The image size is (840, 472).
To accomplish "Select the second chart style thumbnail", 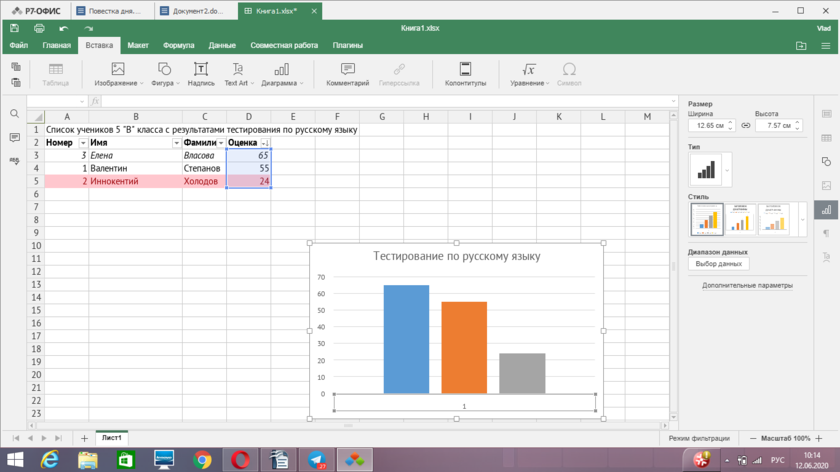I will 740,220.
